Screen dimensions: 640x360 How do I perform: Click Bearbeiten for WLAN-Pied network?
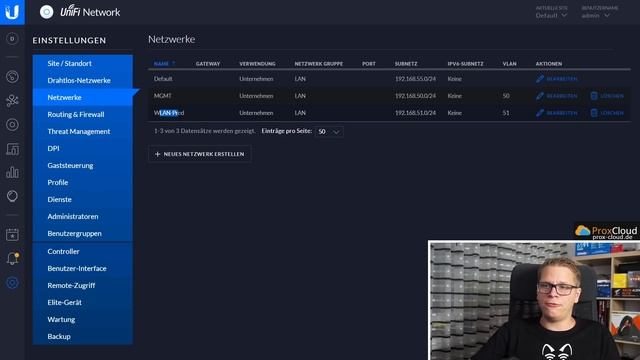tap(557, 113)
